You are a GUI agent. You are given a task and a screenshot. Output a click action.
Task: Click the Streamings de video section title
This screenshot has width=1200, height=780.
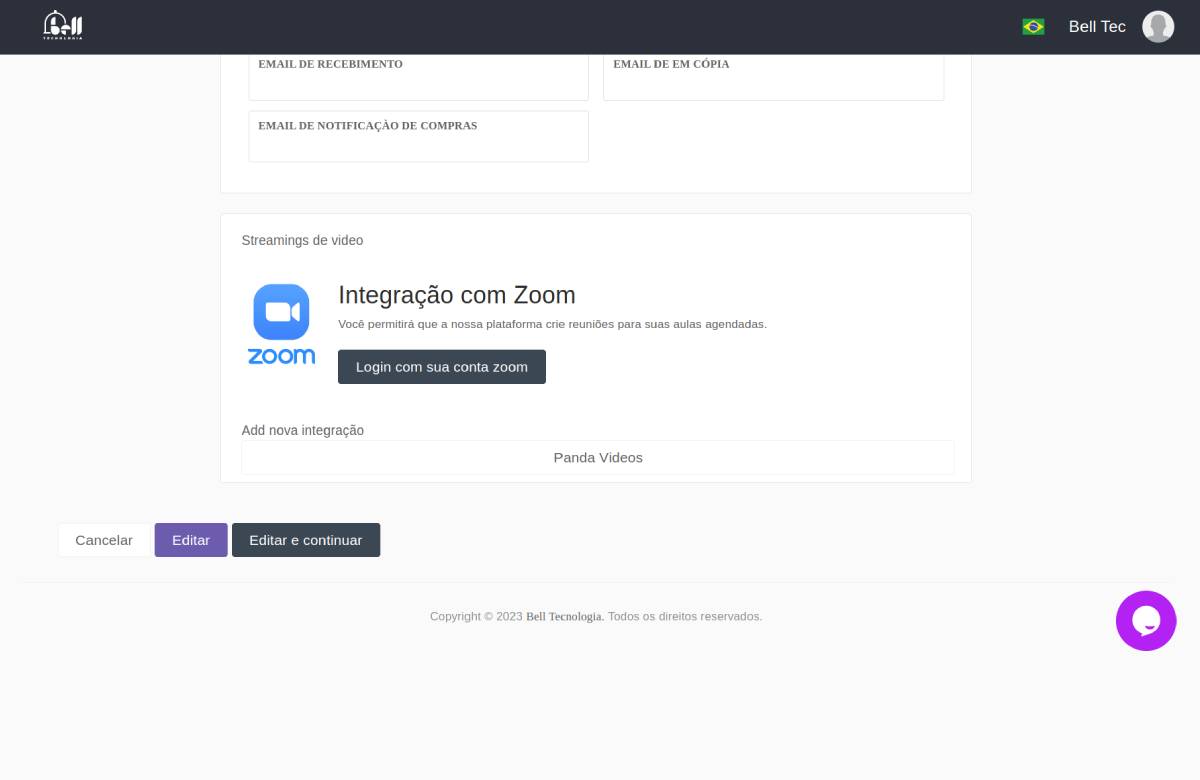pyautogui.click(x=302, y=241)
